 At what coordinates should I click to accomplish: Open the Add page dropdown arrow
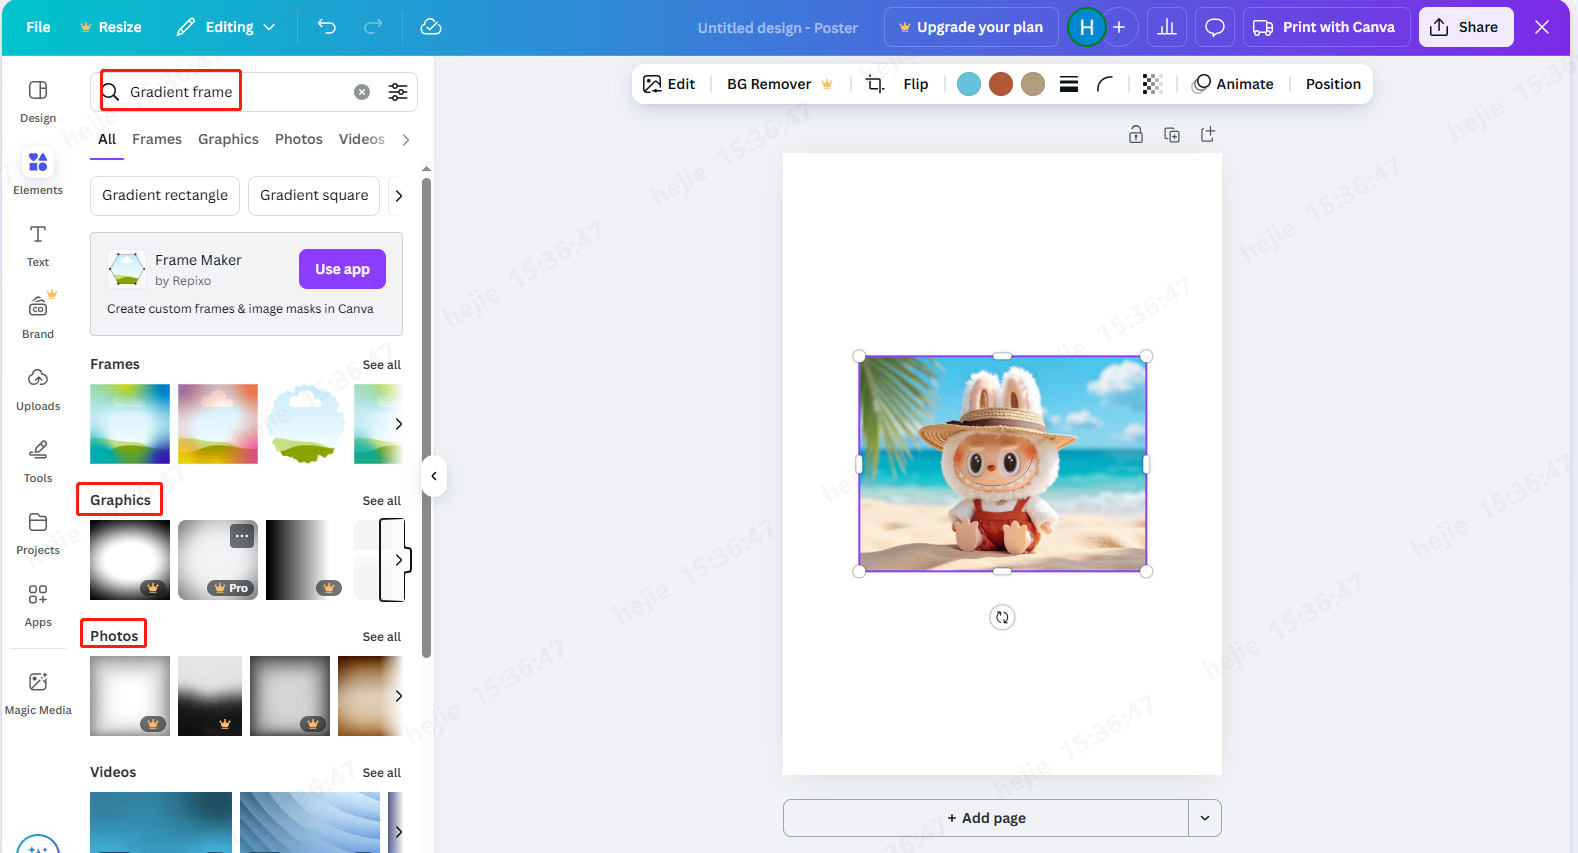coord(1204,818)
